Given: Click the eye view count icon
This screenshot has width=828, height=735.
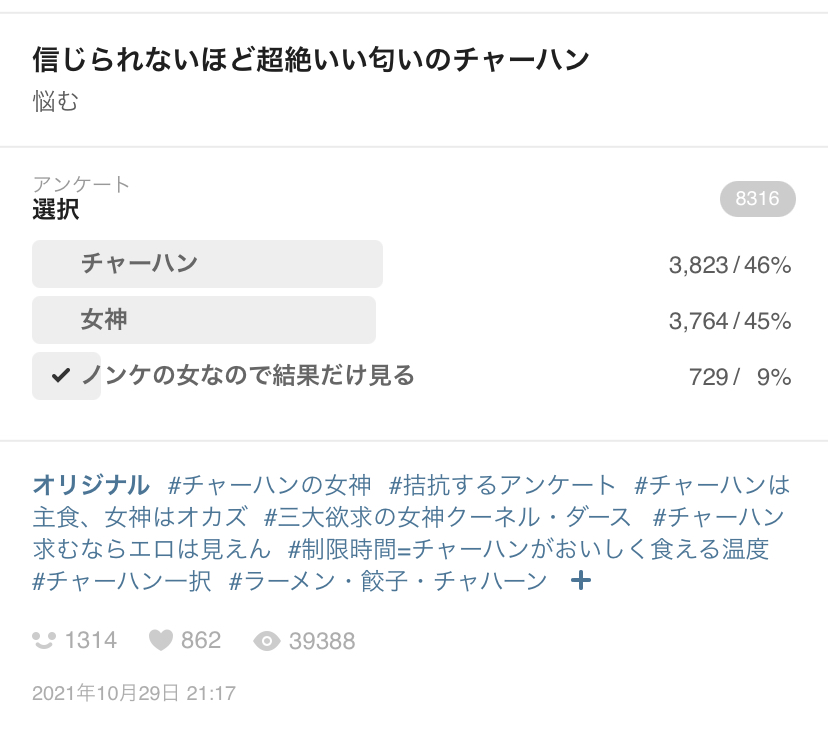Looking at the screenshot, I should [x=267, y=642].
